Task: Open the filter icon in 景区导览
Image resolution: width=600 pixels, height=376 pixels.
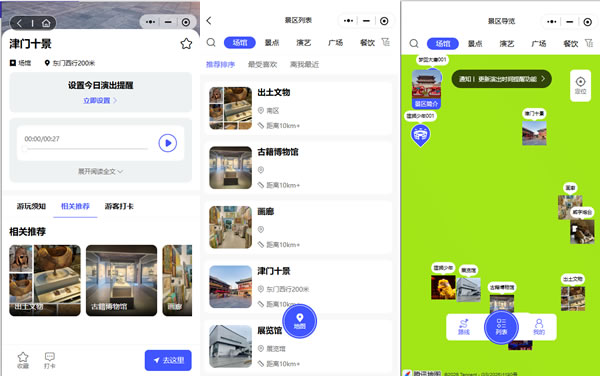Action: 589,43
